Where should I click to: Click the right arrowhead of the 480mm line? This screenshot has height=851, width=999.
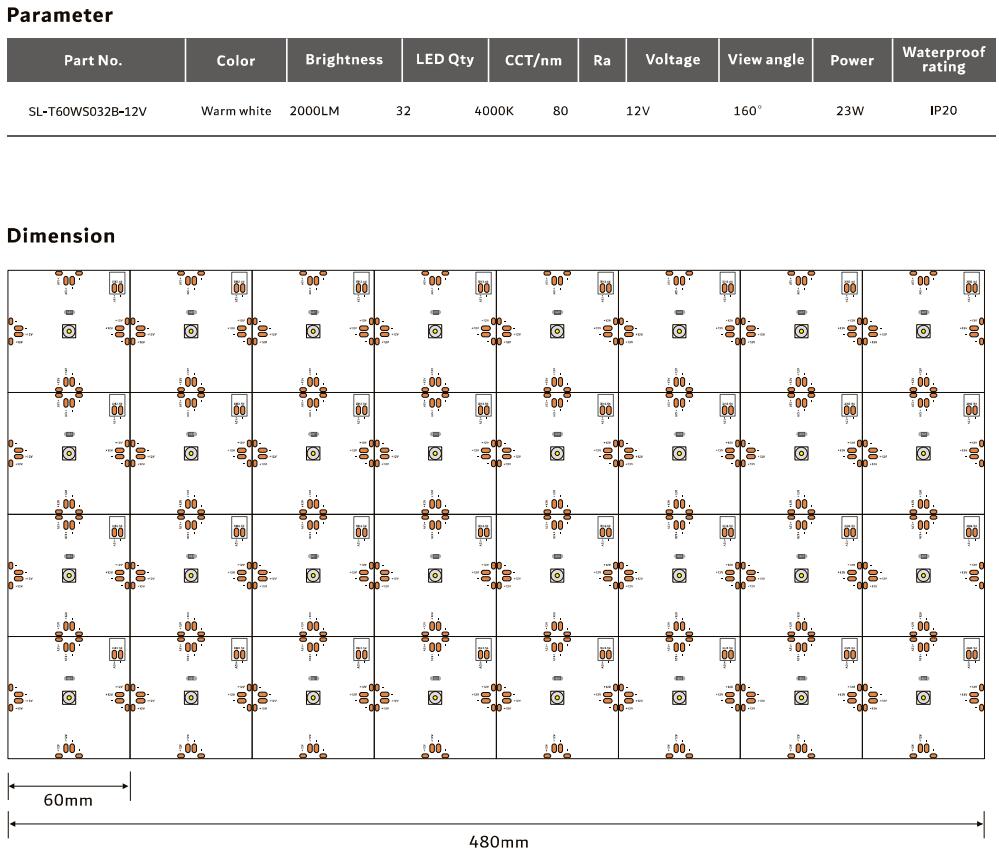click(x=980, y=824)
